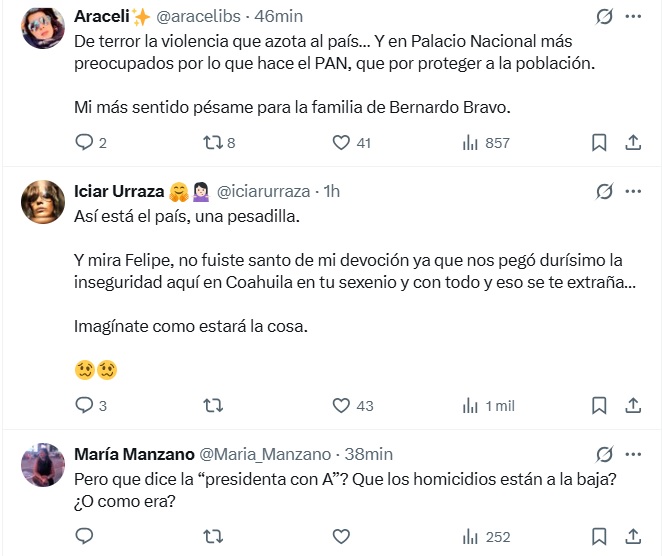The width and height of the screenshot is (662, 556).
Task: Open more options on Araceli's tweet
Action: (x=633, y=17)
